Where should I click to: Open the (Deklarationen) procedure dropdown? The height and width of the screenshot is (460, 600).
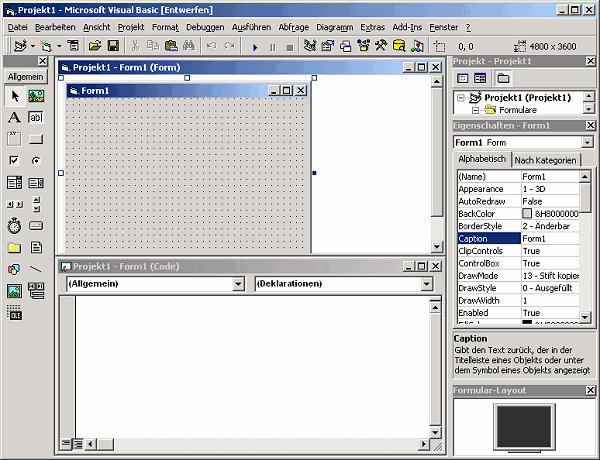click(x=427, y=284)
